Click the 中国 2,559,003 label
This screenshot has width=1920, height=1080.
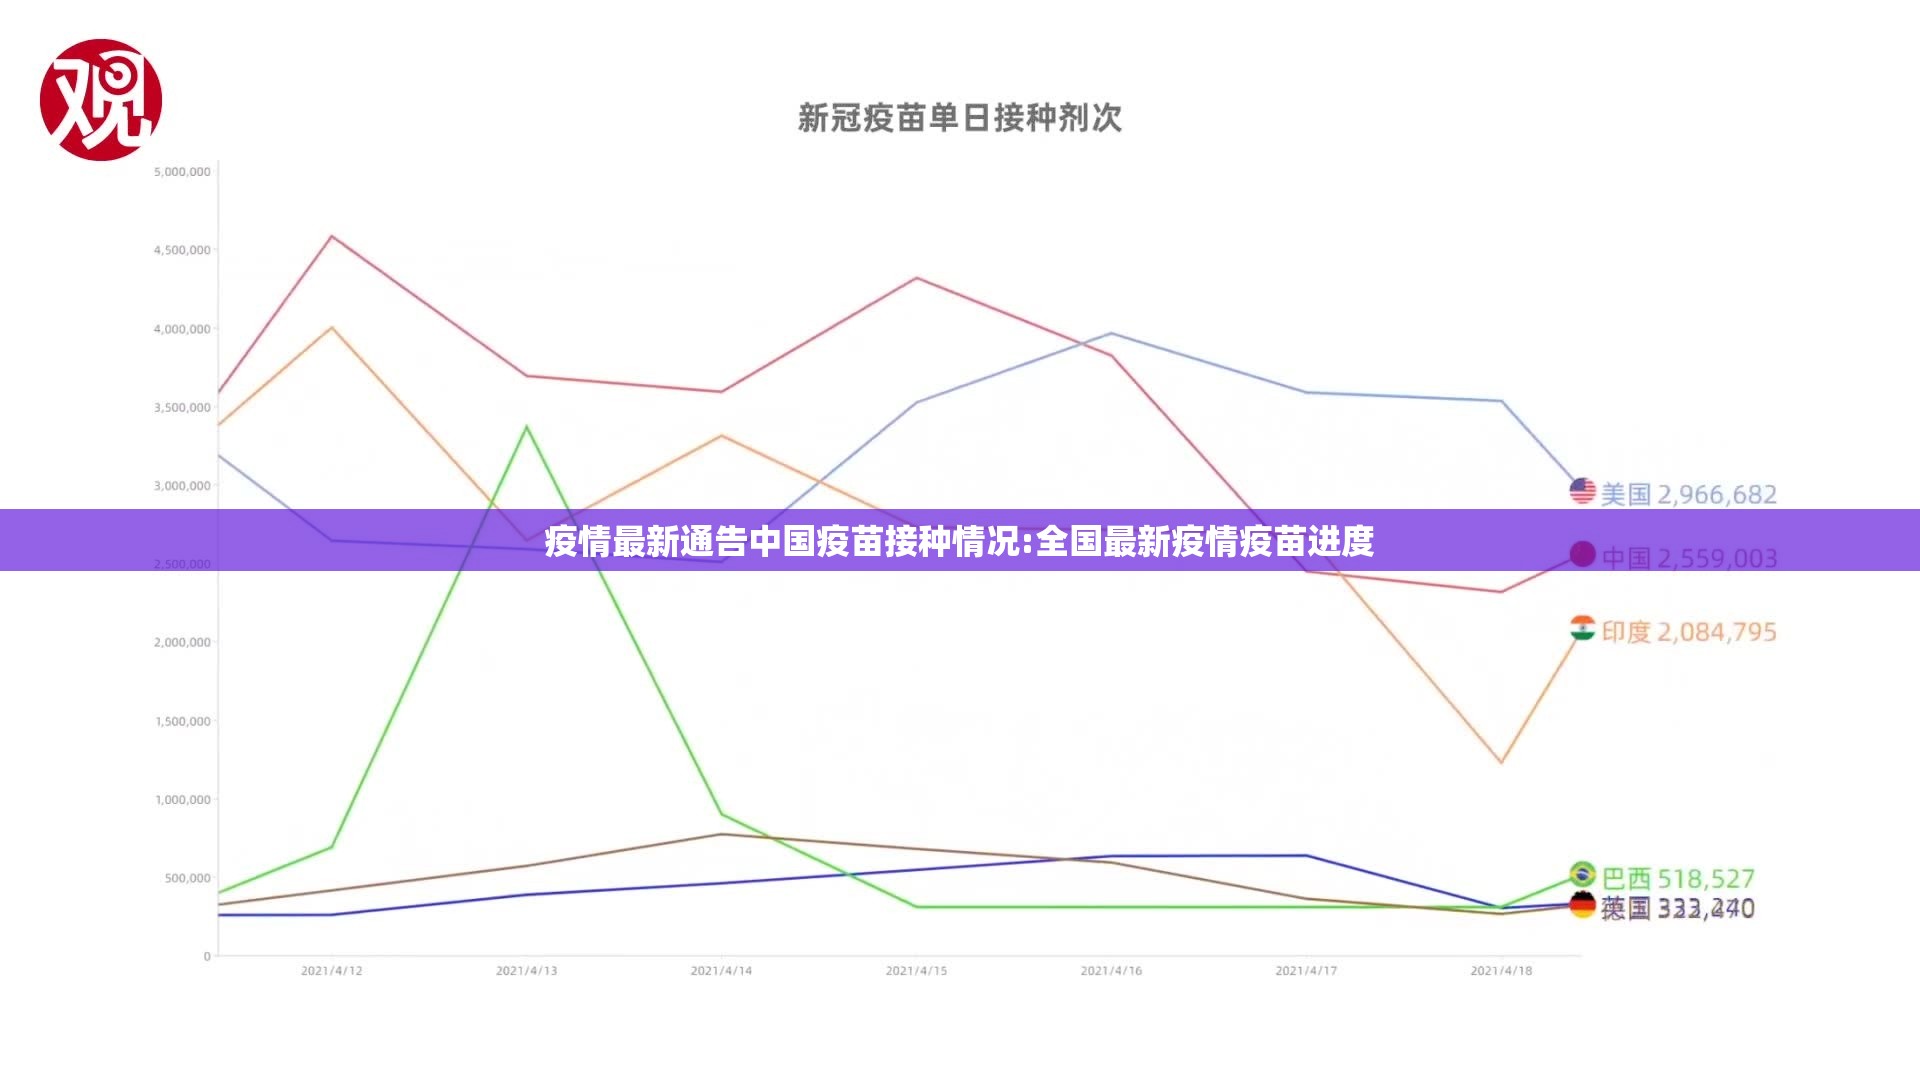click(1688, 558)
